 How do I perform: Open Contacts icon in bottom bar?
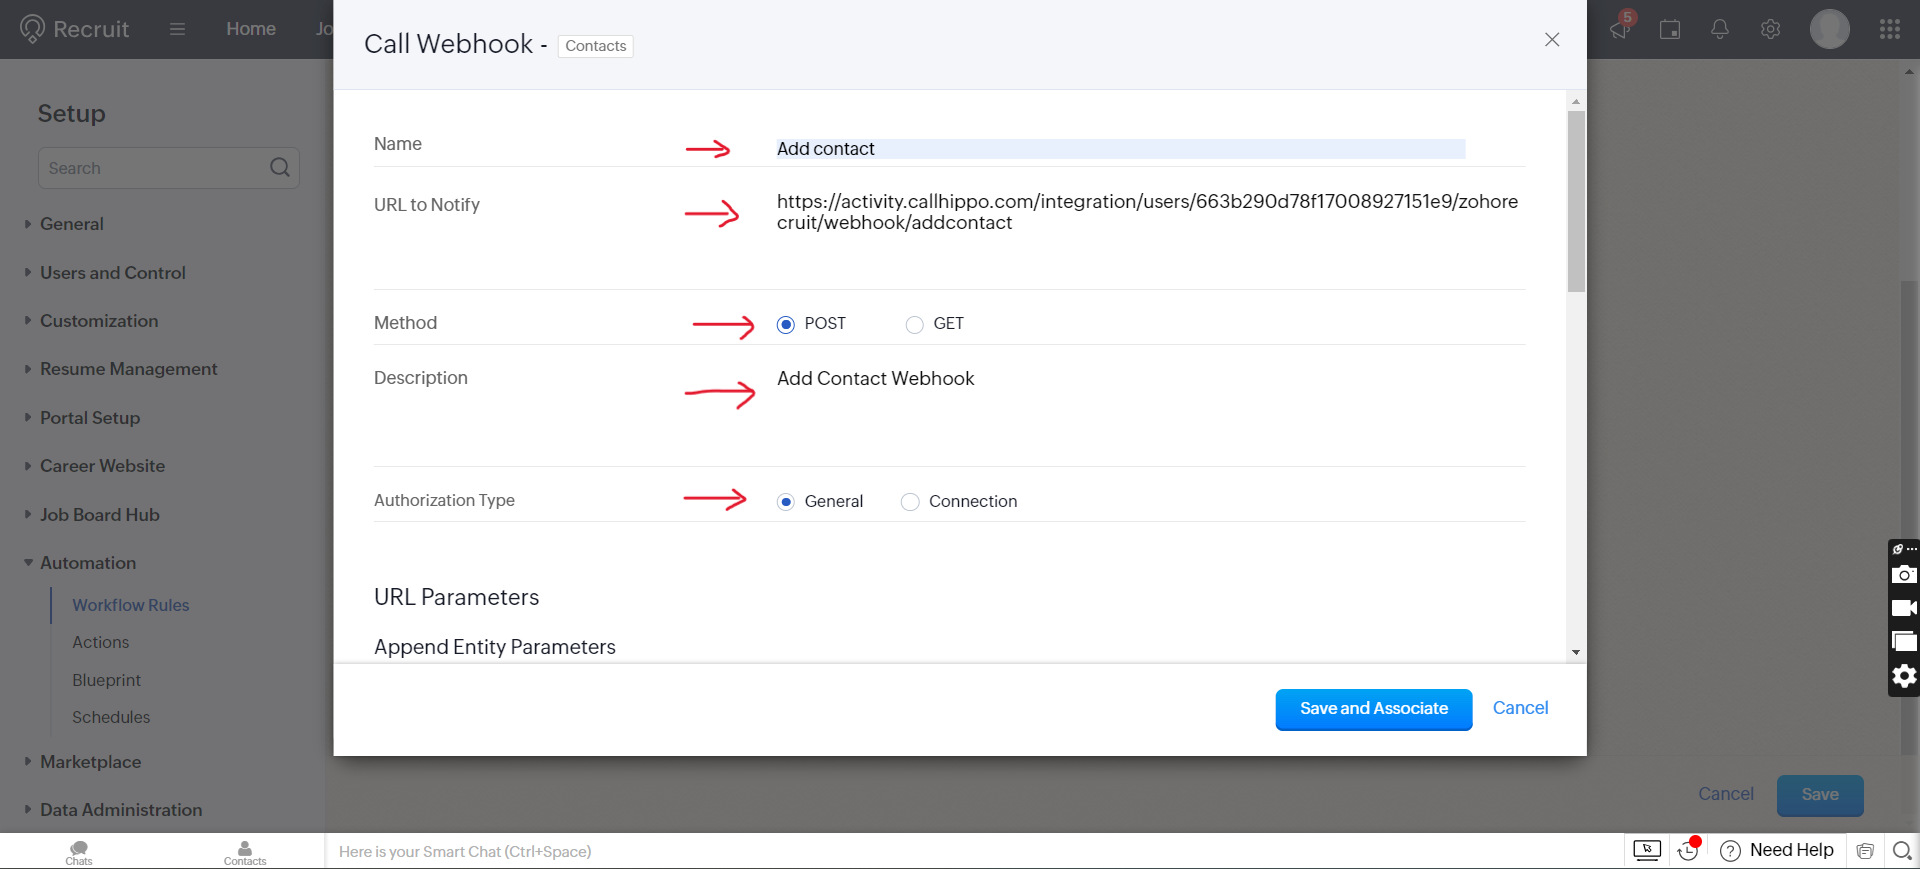(x=245, y=852)
